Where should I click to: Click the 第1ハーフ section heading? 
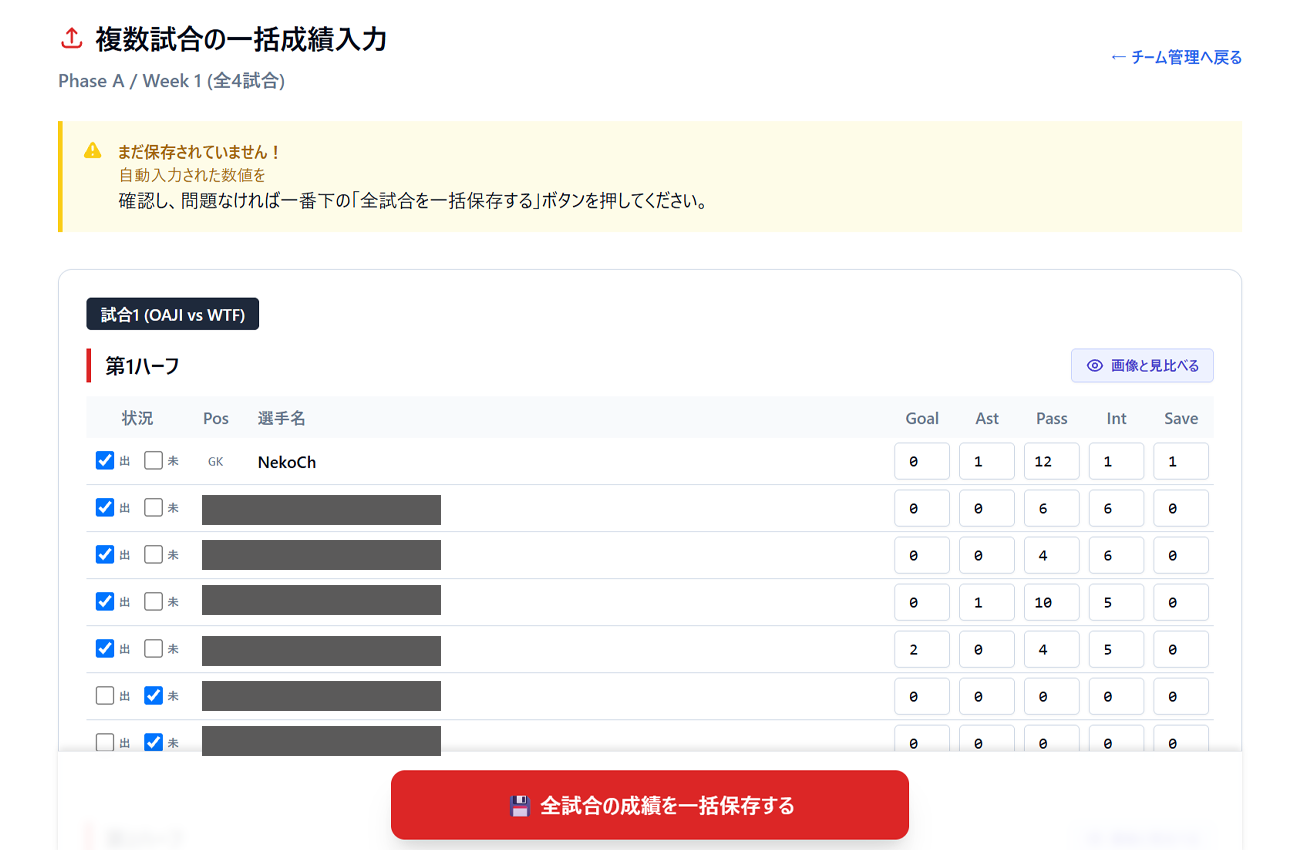click(x=143, y=366)
